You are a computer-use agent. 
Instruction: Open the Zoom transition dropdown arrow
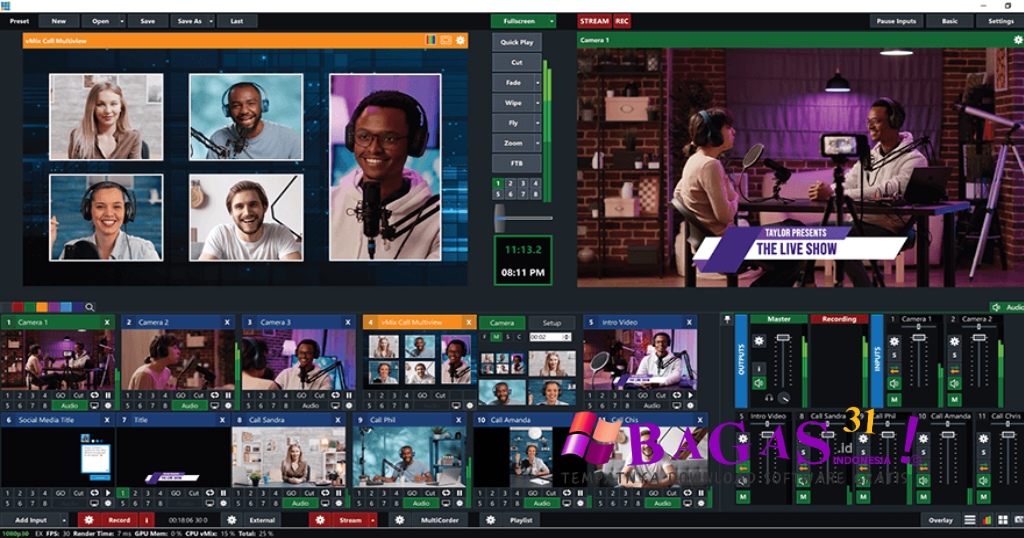[537, 143]
